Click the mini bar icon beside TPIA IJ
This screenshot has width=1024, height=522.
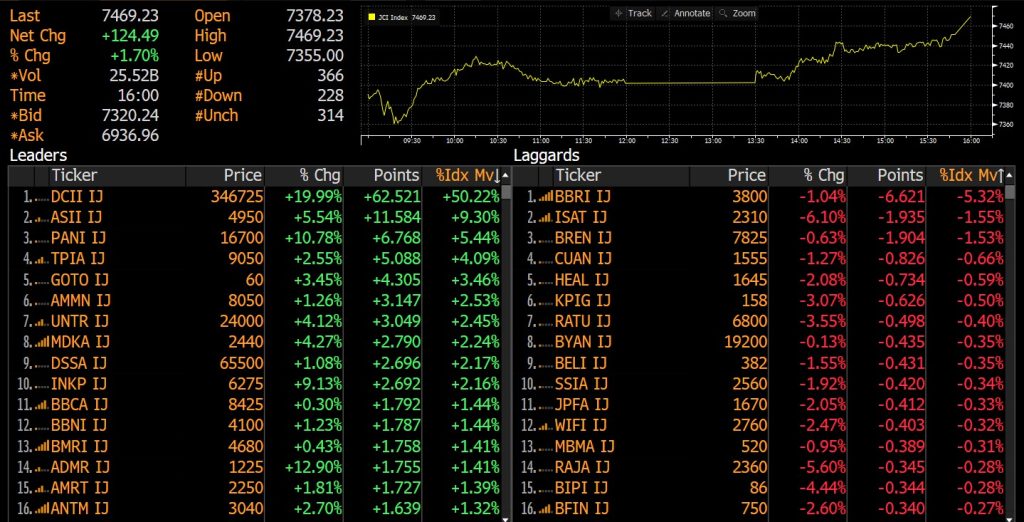tap(42, 259)
